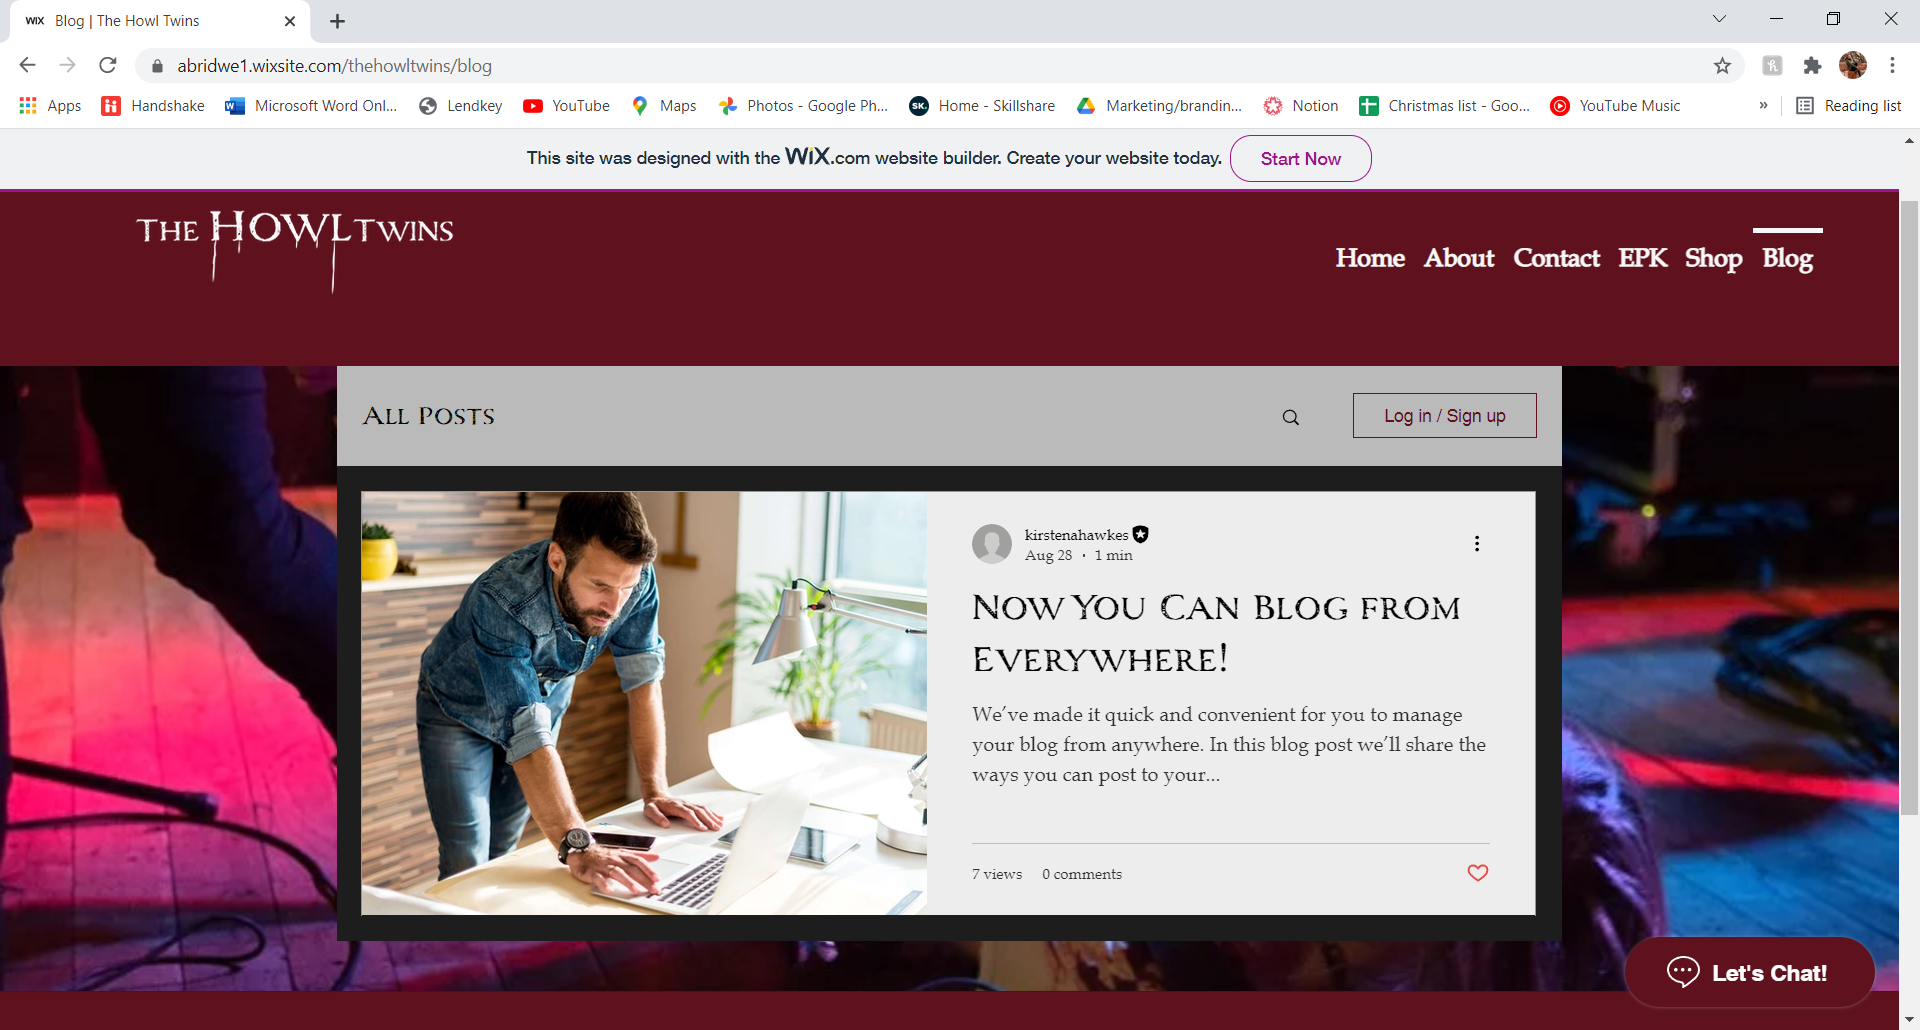The image size is (1920, 1030).
Task: Open the post's three-dot more actions menu
Action: tap(1477, 544)
